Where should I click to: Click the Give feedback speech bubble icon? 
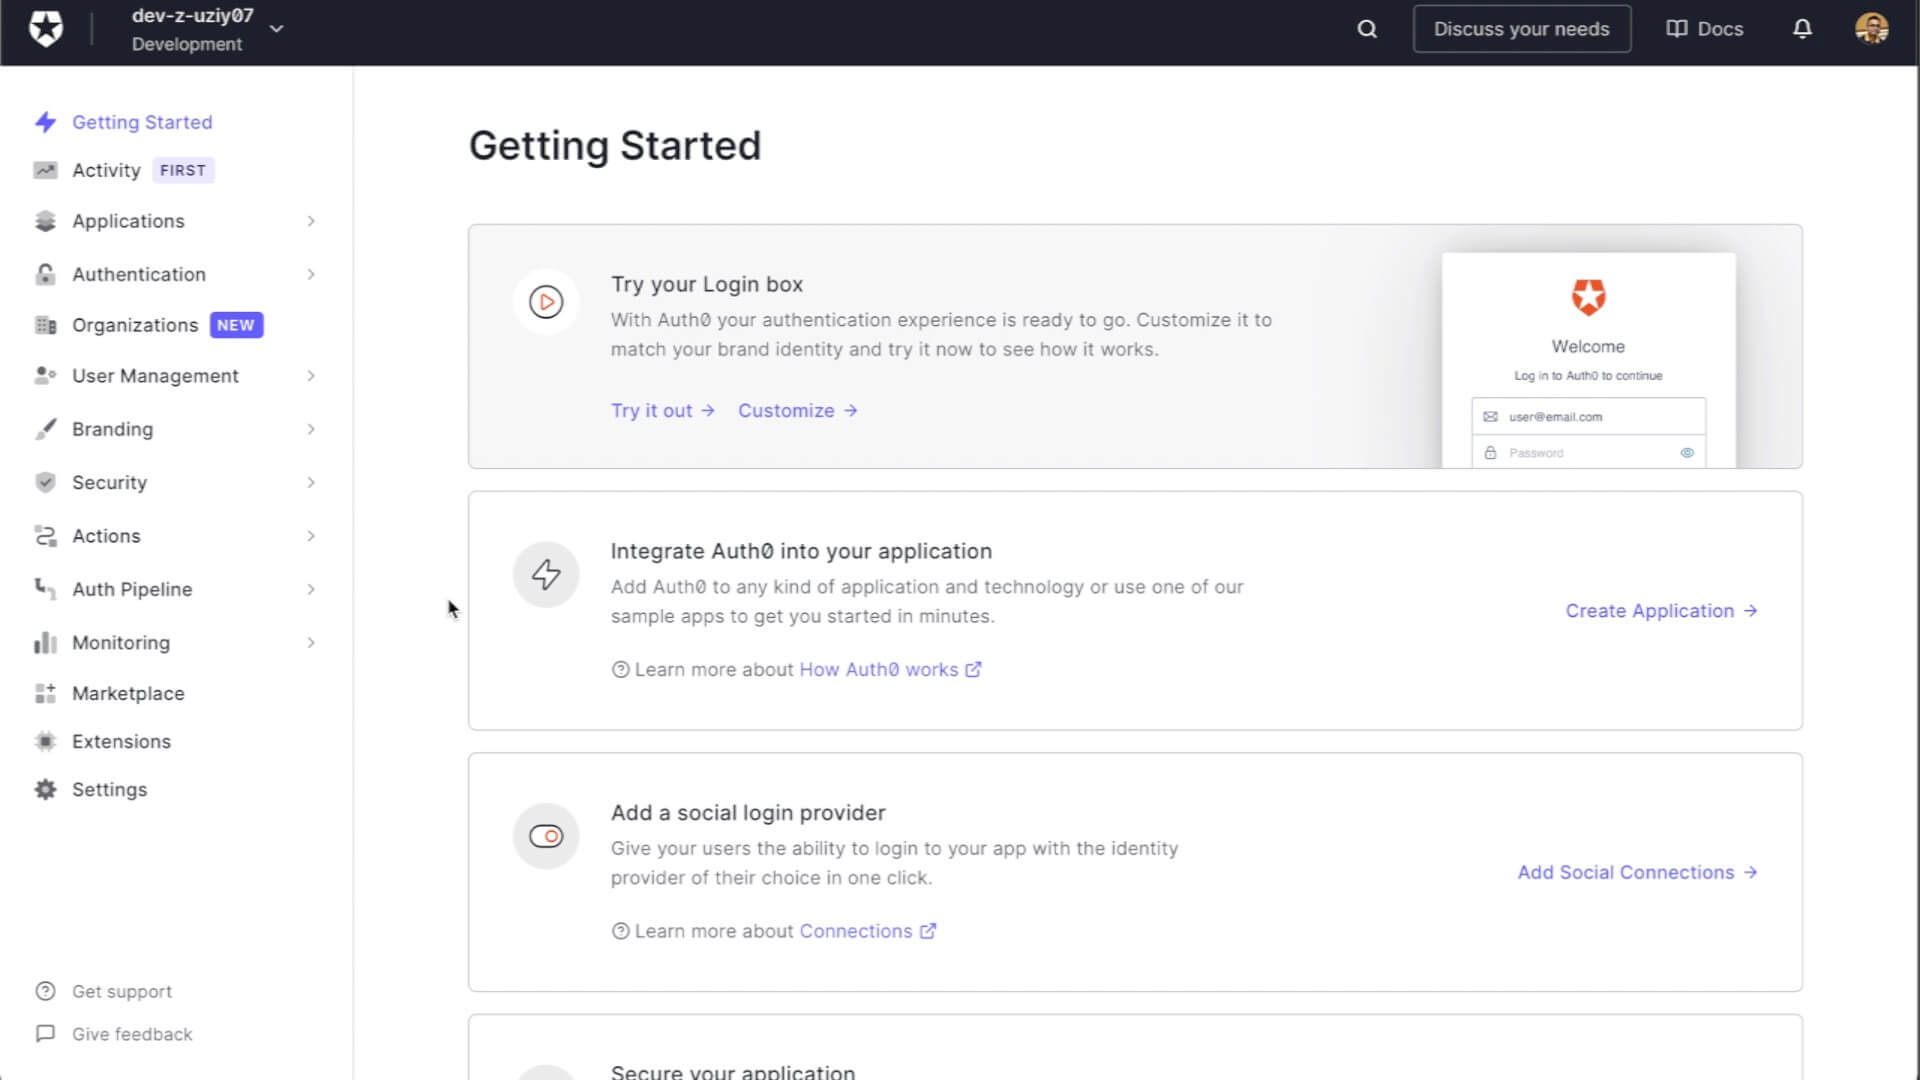tap(45, 1034)
